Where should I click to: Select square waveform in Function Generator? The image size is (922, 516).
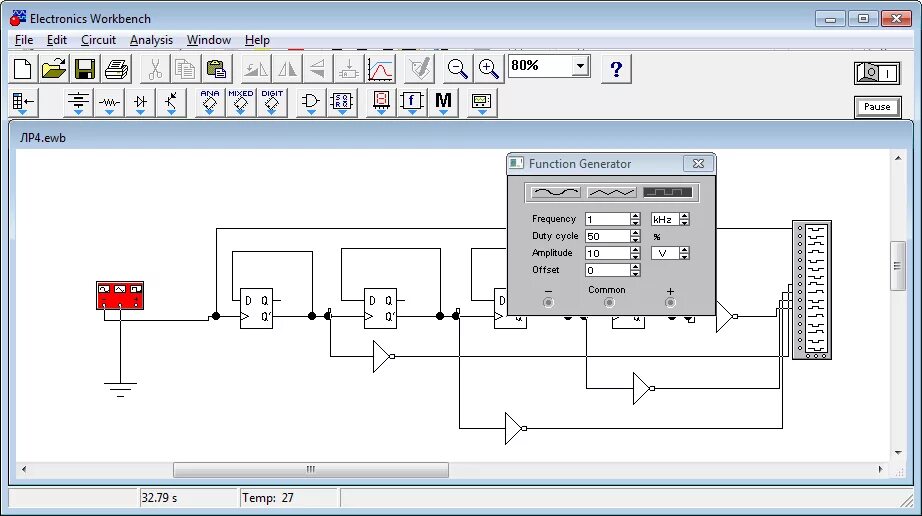(668, 192)
